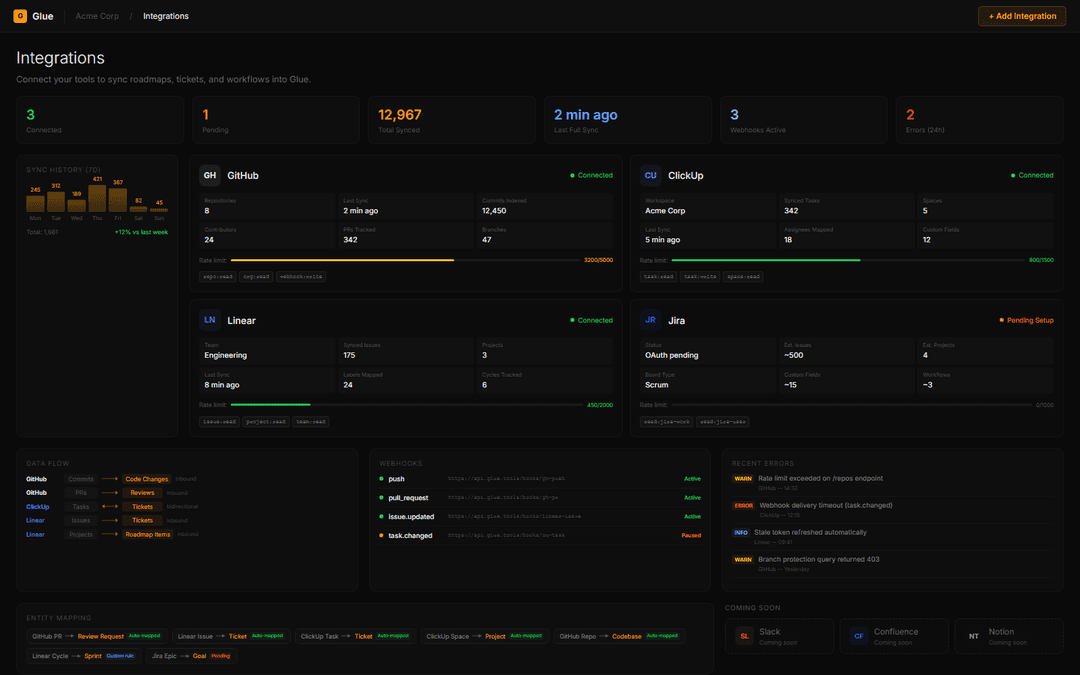Click the Active status of push webhook
The width and height of the screenshot is (1080, 675).
692,479
